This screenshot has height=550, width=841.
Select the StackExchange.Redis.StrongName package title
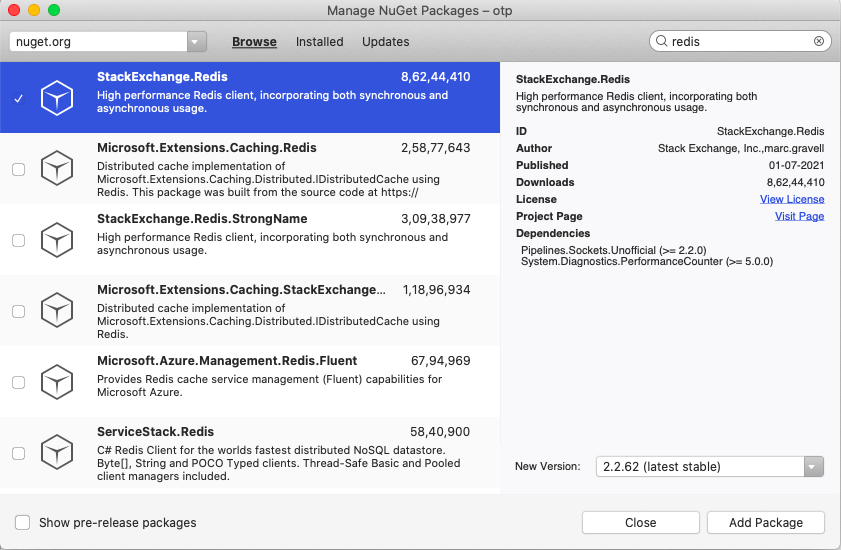(202, 219)
